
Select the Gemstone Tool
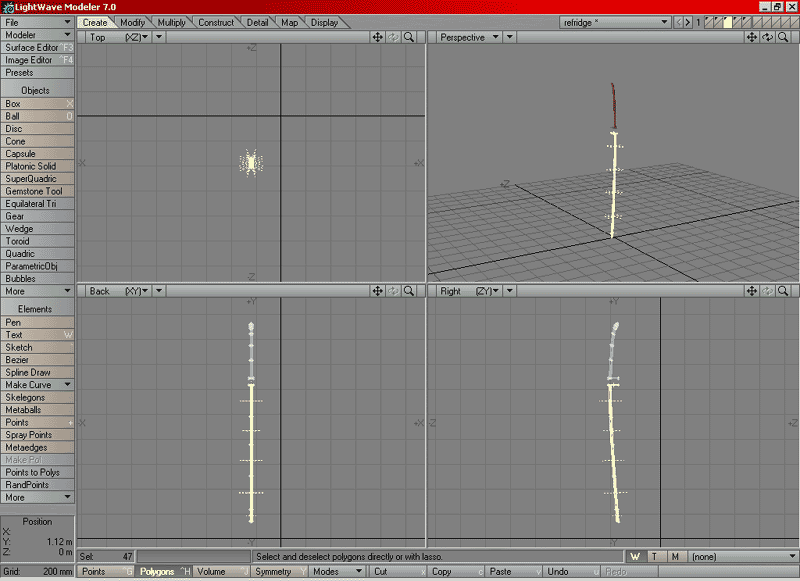pos(37,191)
